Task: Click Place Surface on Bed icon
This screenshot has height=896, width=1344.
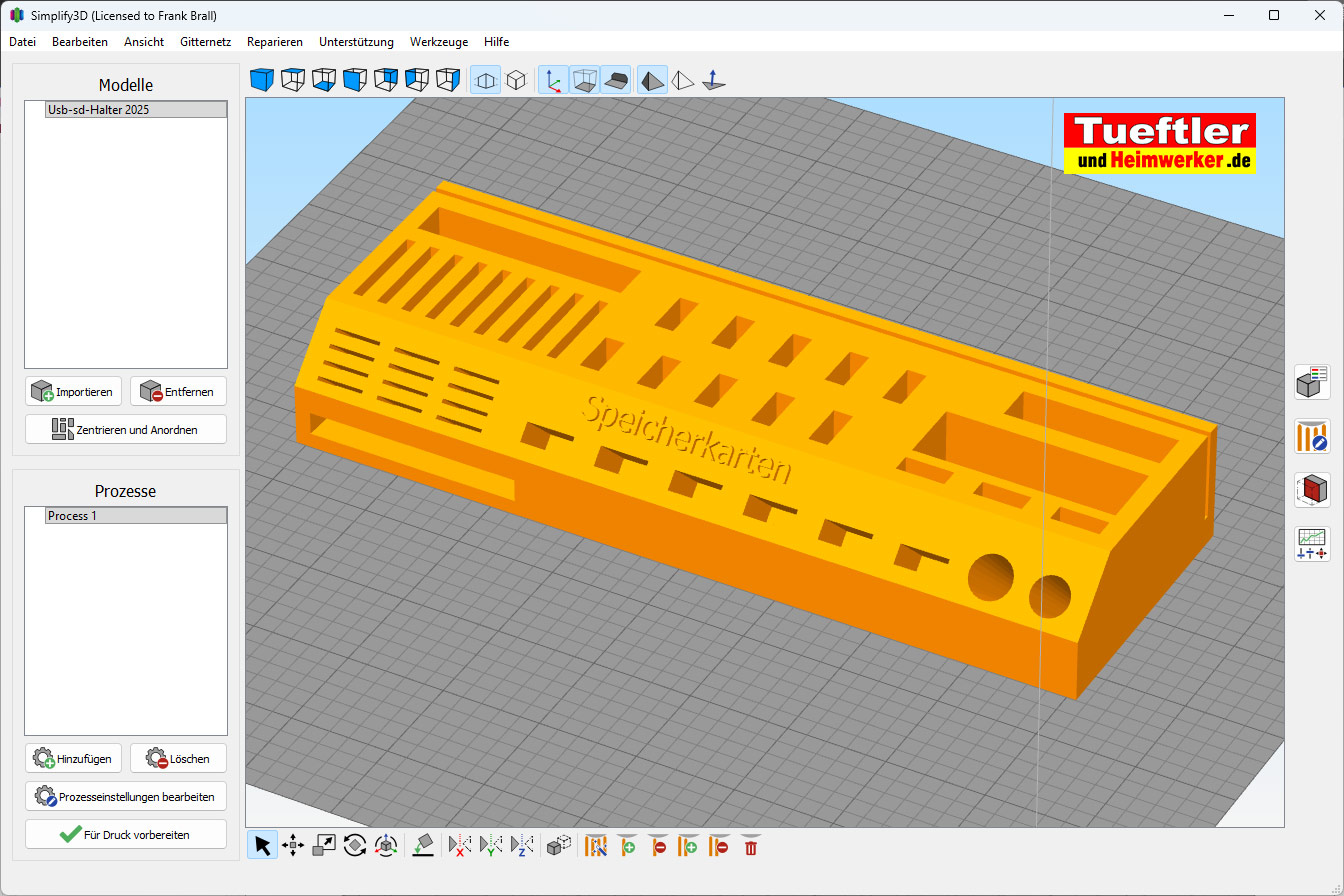Action: click(x=423, y=846)
